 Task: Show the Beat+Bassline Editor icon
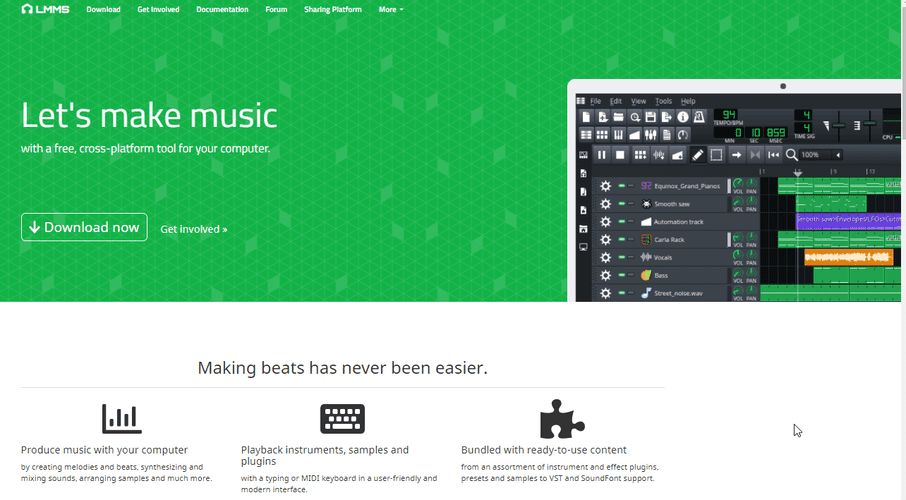[x=602, y=135]
